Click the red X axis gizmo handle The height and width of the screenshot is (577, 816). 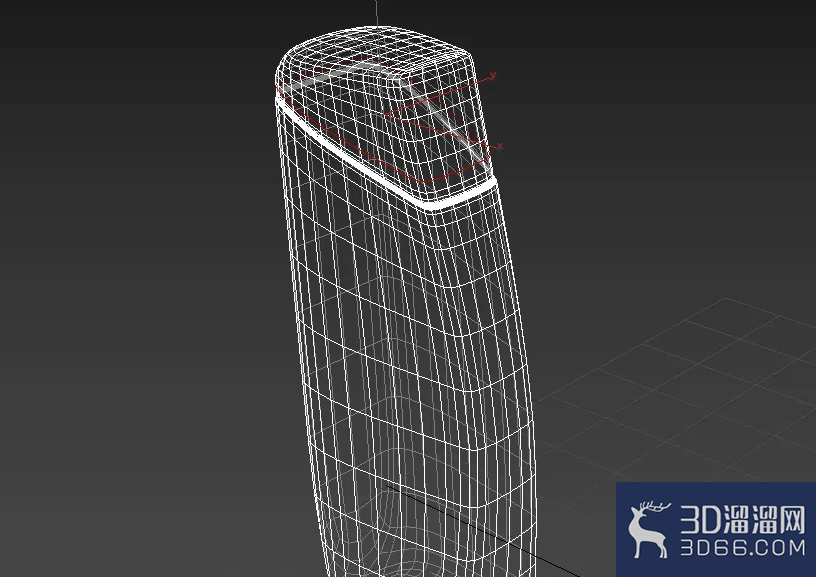click(499, 147)
